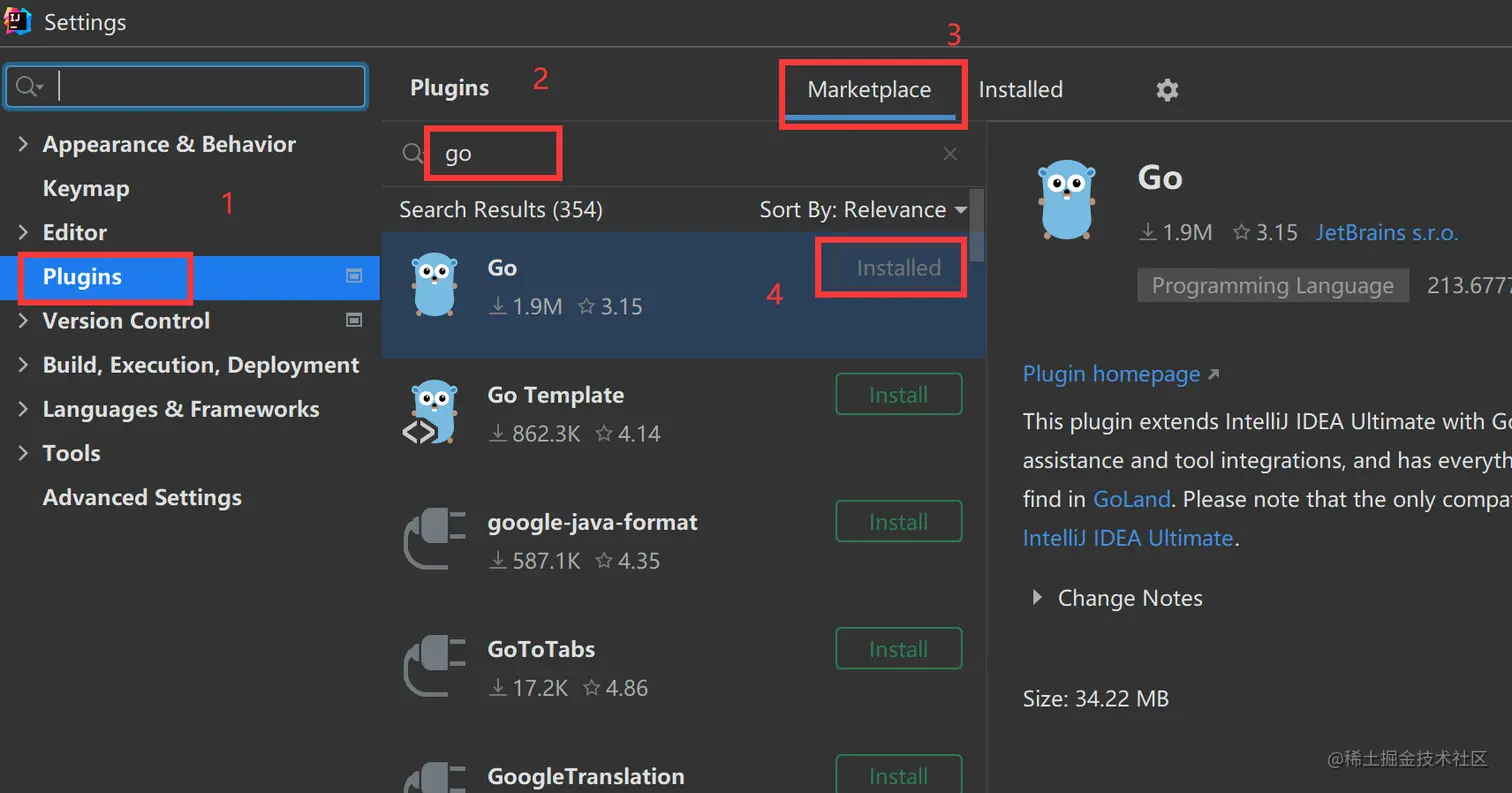Open the GoLand link in description

[1131, 499]
